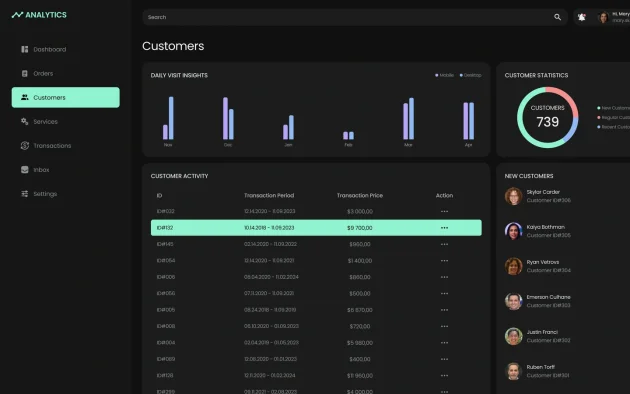Screen dimensions: 630x394
Task: Click the ID column header
Action: [159, 196]
